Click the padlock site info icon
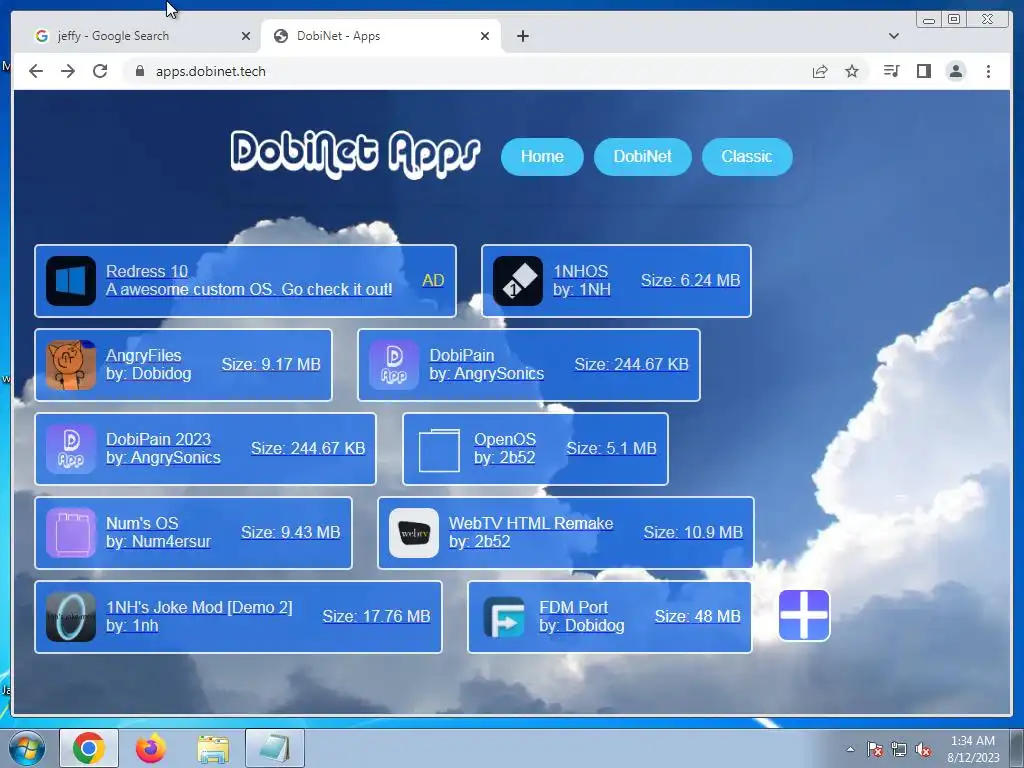 pos(139,71)
